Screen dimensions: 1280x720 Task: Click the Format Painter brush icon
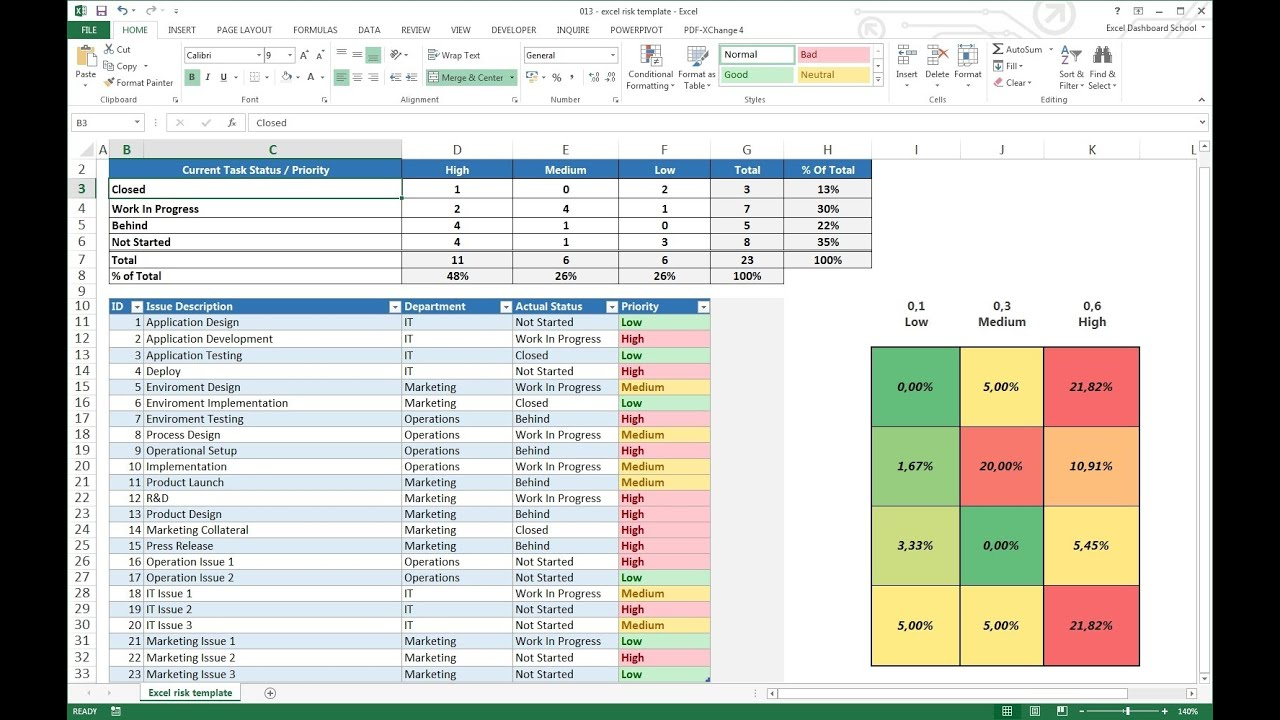pyautogui.click(x=110, y=83)
